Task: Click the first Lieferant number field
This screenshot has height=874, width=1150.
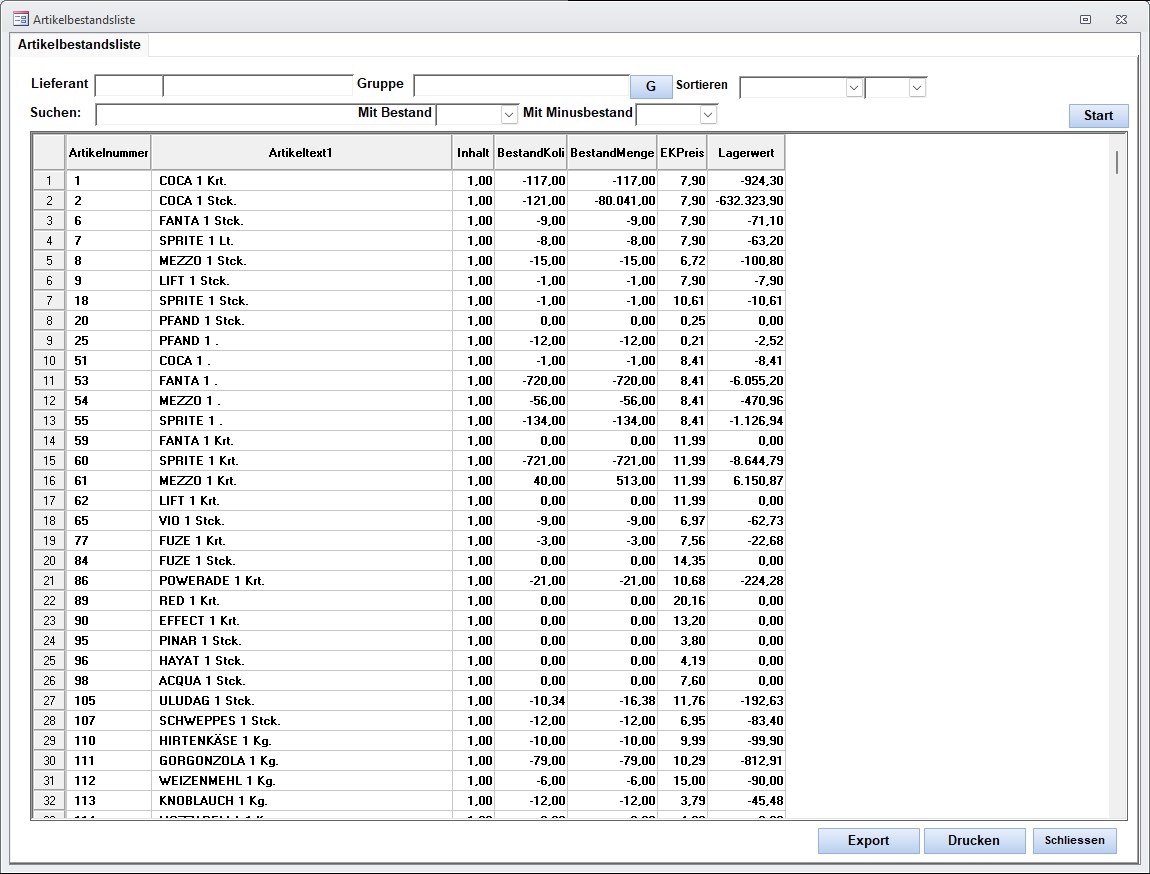Action: (128, 86)
